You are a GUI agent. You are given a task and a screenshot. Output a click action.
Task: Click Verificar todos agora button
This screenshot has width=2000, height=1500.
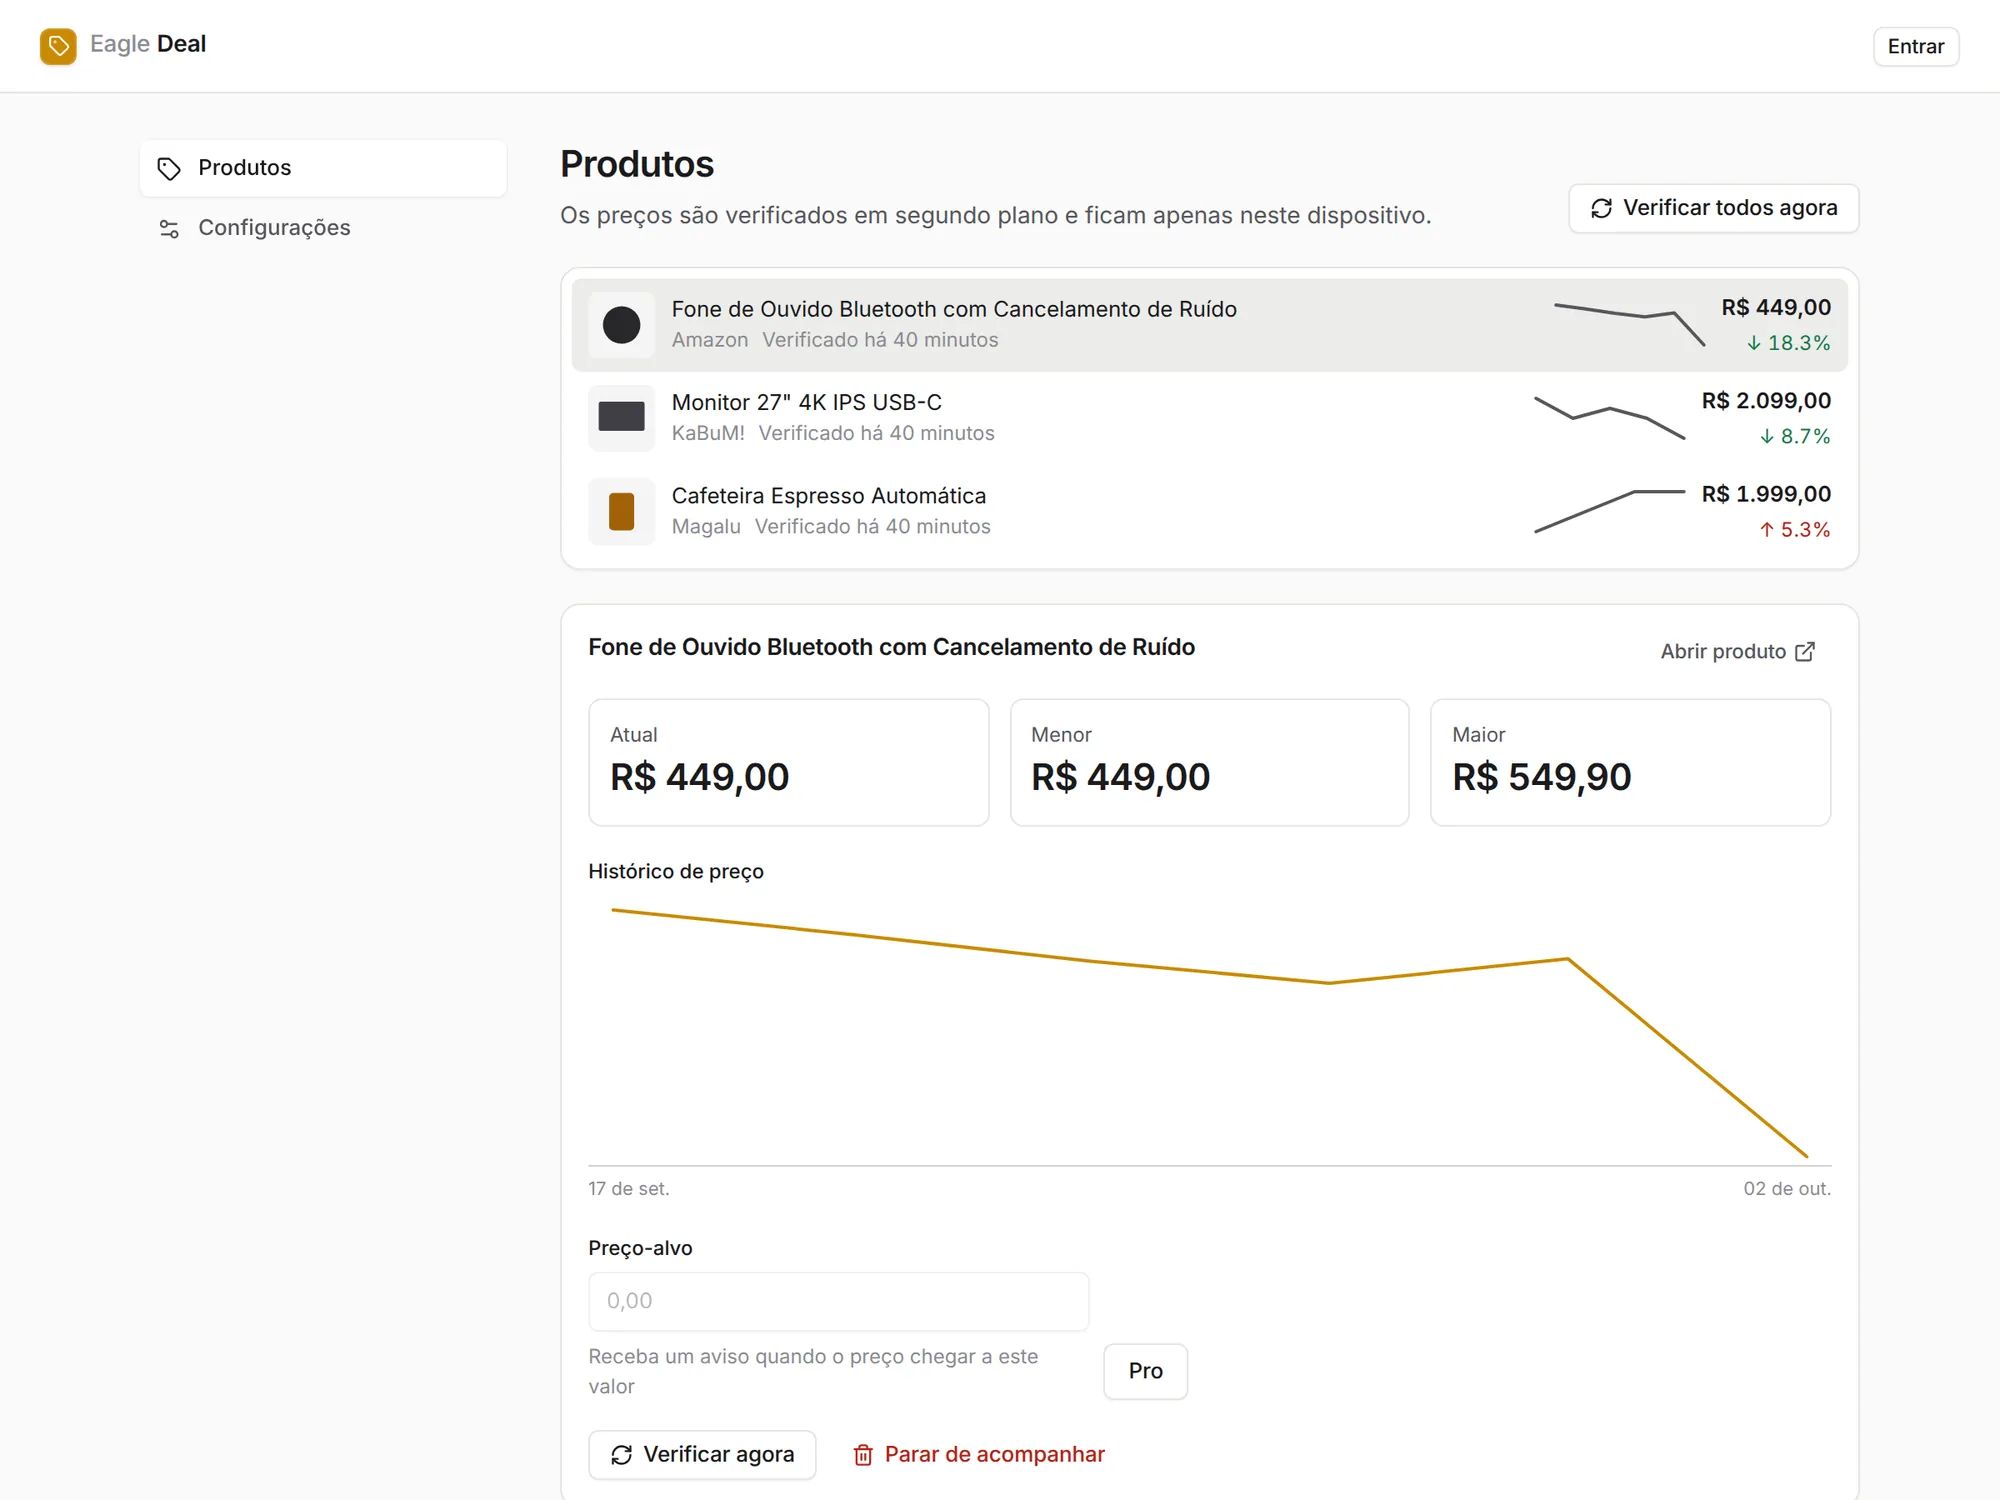point(1713,208)
